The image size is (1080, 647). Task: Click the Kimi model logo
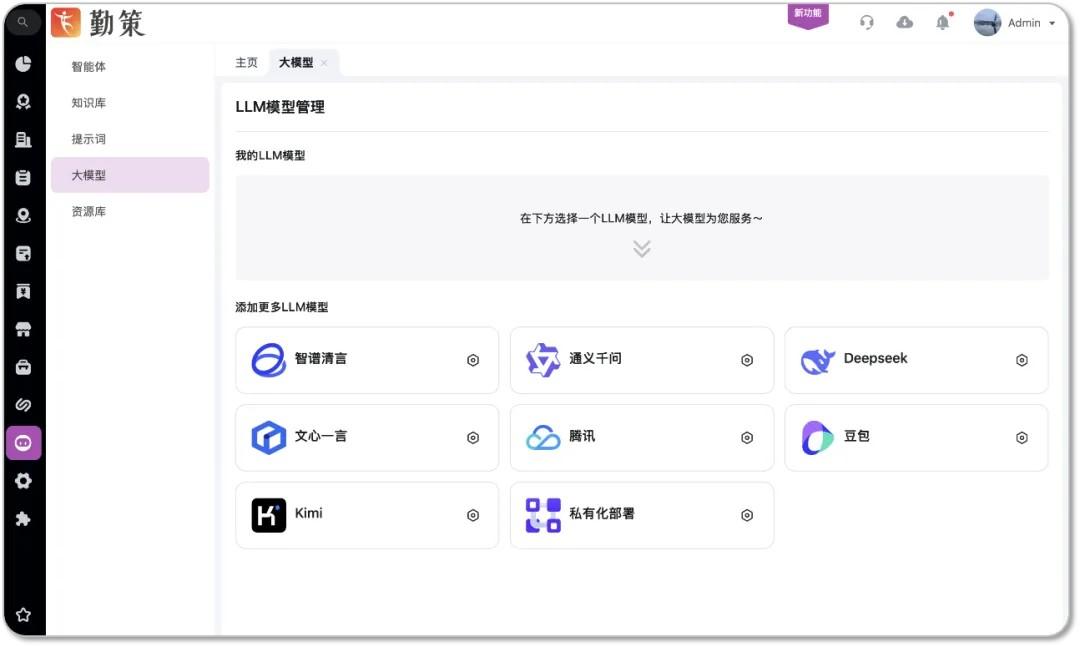tap(268, 515)
